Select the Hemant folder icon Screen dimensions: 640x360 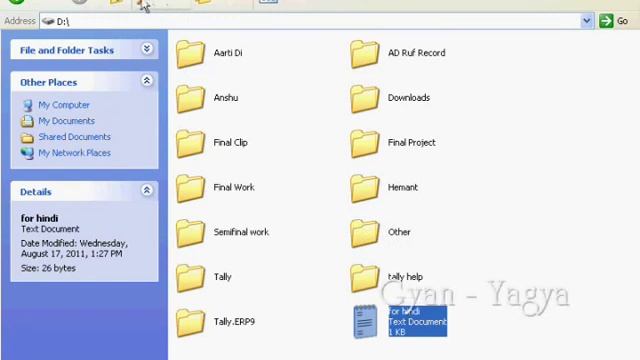tap(364, 188)
